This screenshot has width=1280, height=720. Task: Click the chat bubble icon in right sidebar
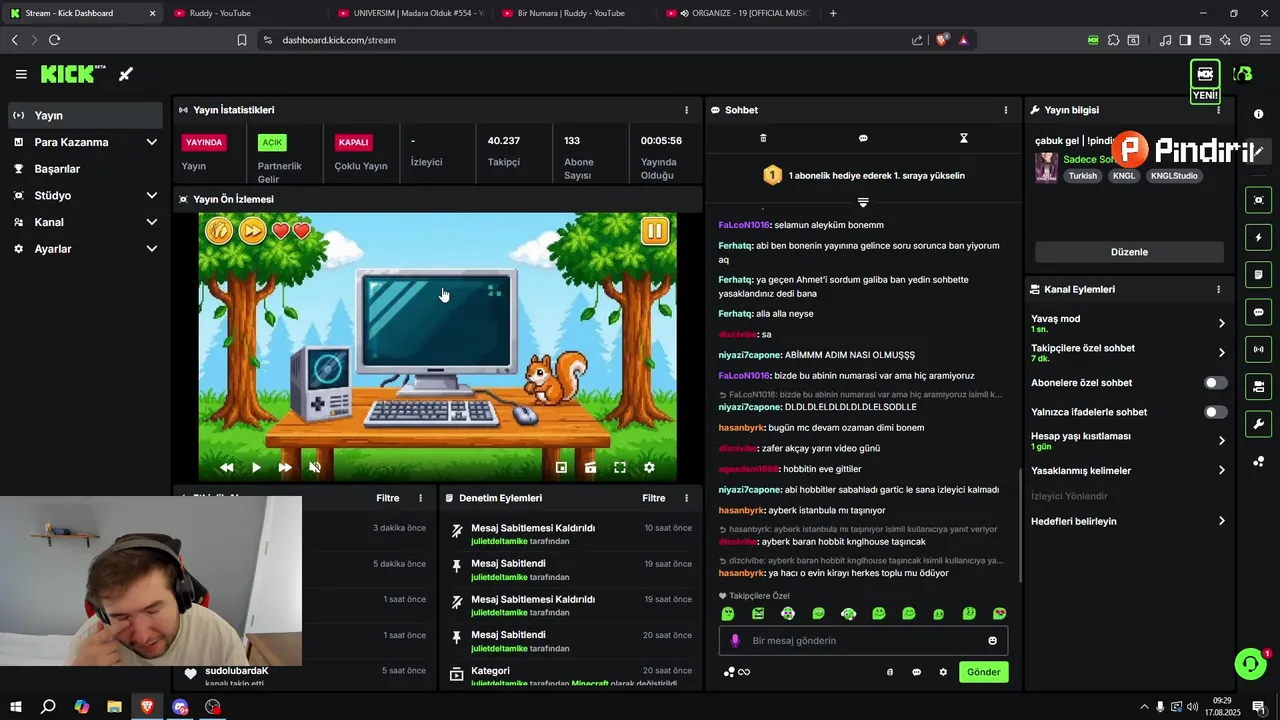1258,312
